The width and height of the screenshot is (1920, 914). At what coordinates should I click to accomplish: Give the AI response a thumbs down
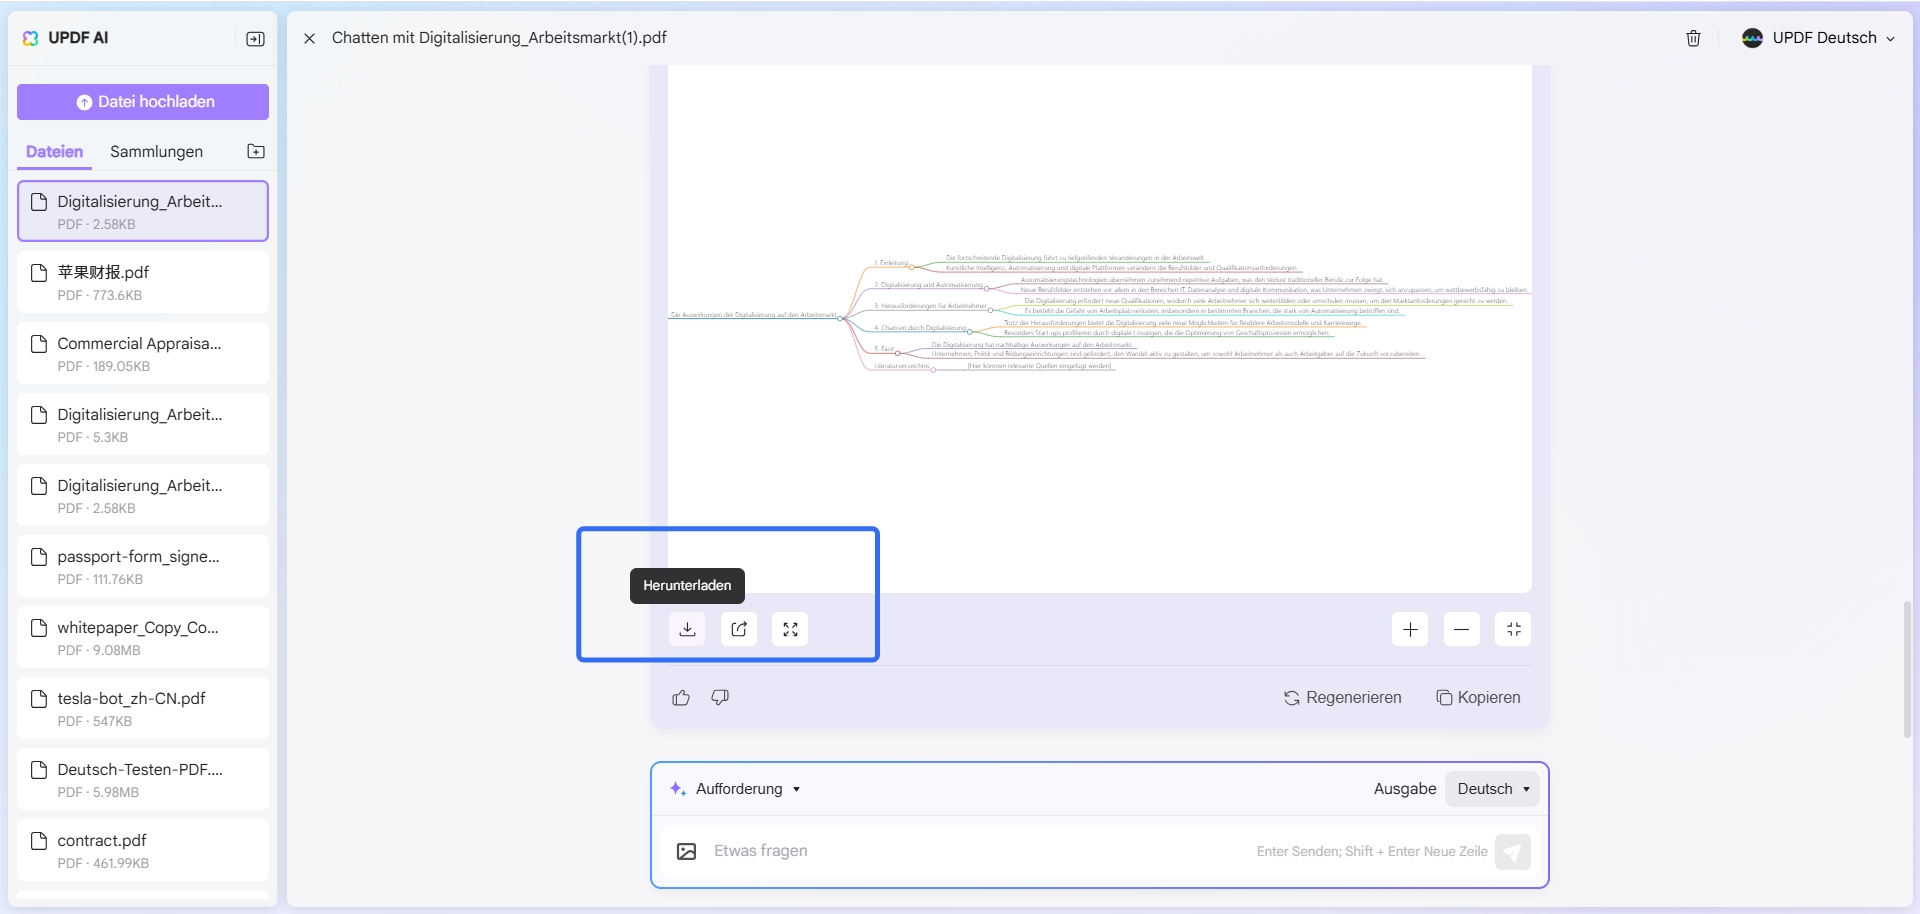coord(719,697)
